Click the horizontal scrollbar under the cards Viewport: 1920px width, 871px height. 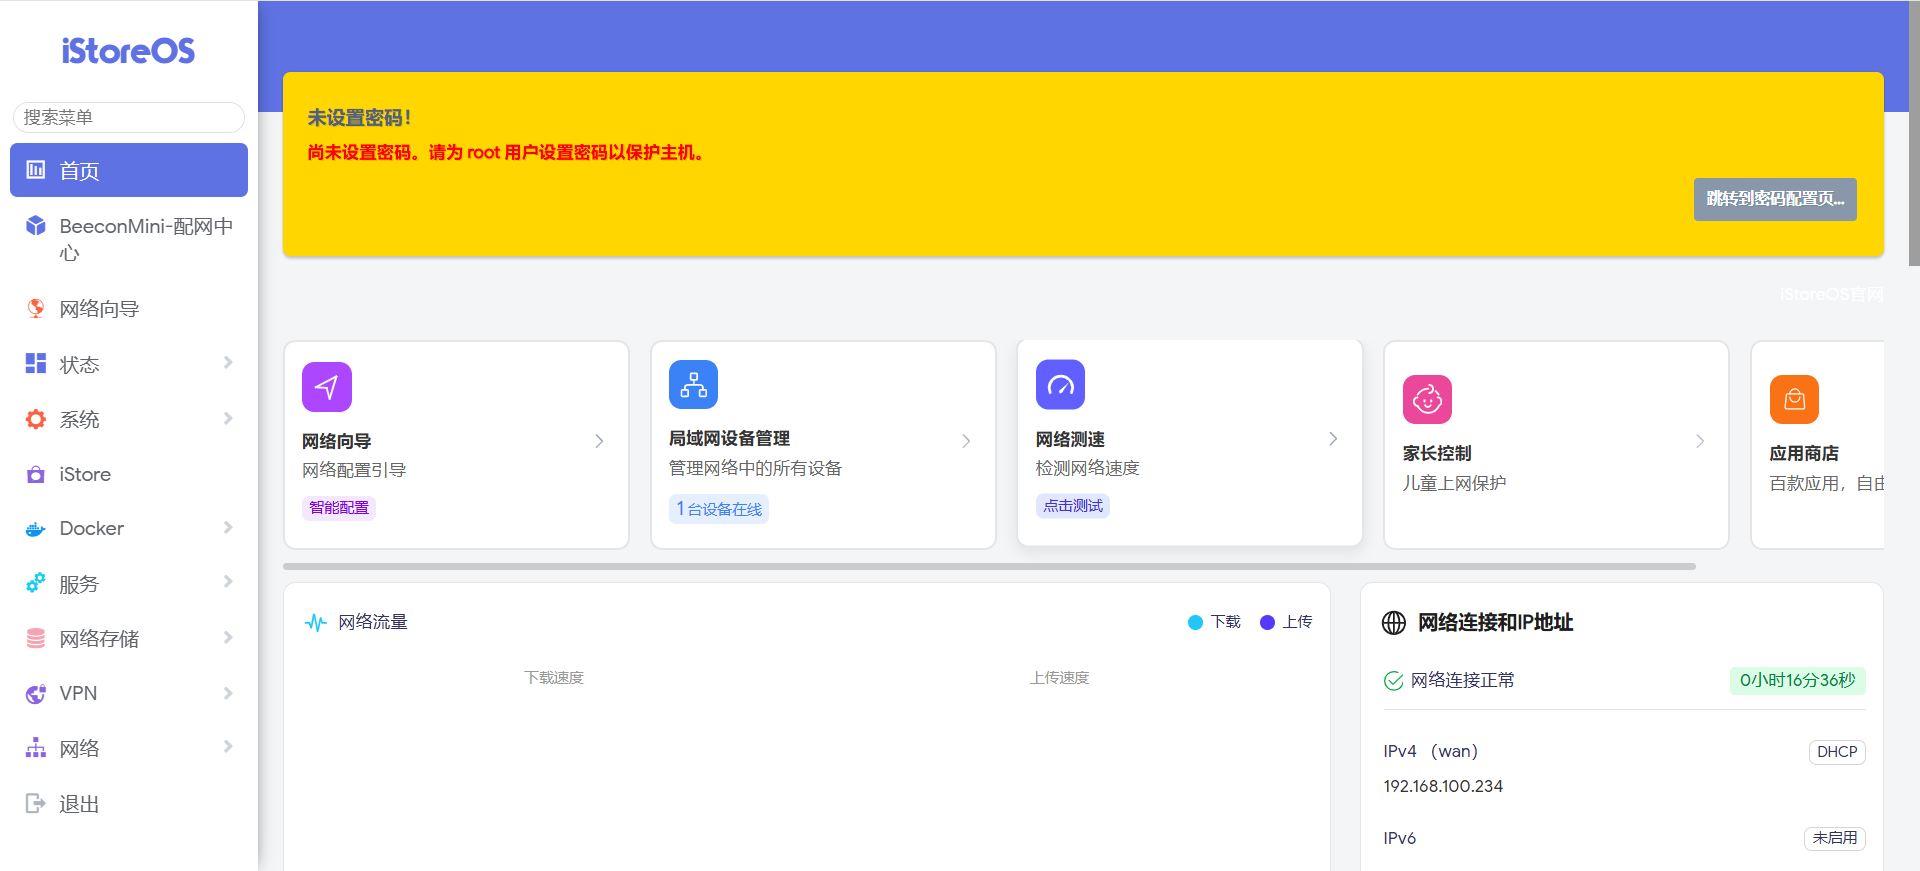point(988,566)
